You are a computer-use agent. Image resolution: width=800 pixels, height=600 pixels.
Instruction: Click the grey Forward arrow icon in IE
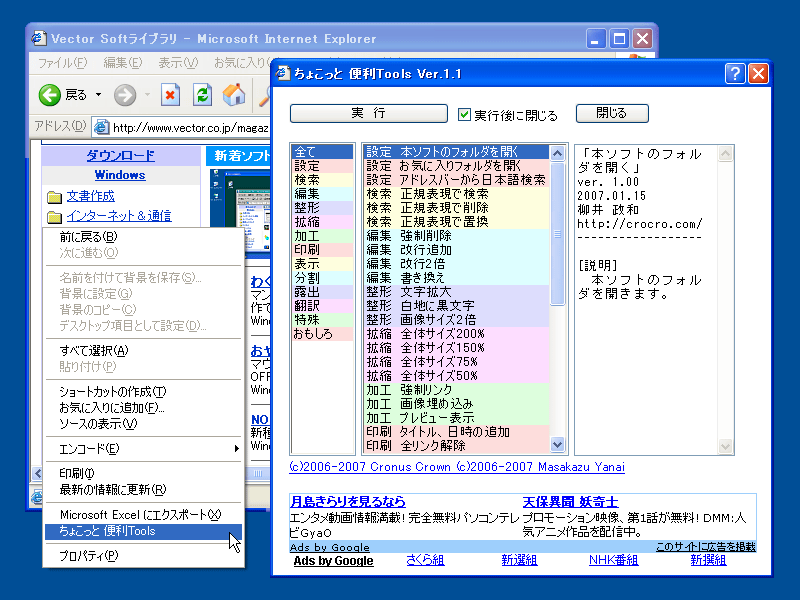click(125, 95)
